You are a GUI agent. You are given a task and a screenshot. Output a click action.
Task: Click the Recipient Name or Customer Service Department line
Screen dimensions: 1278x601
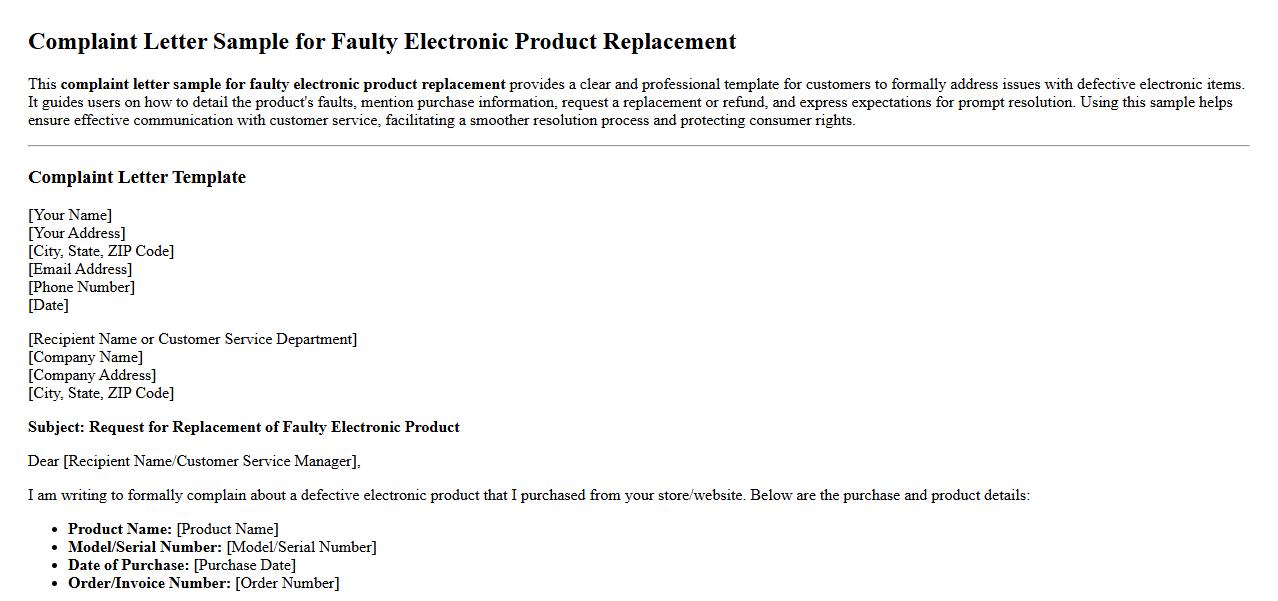[x=193, y=339]
